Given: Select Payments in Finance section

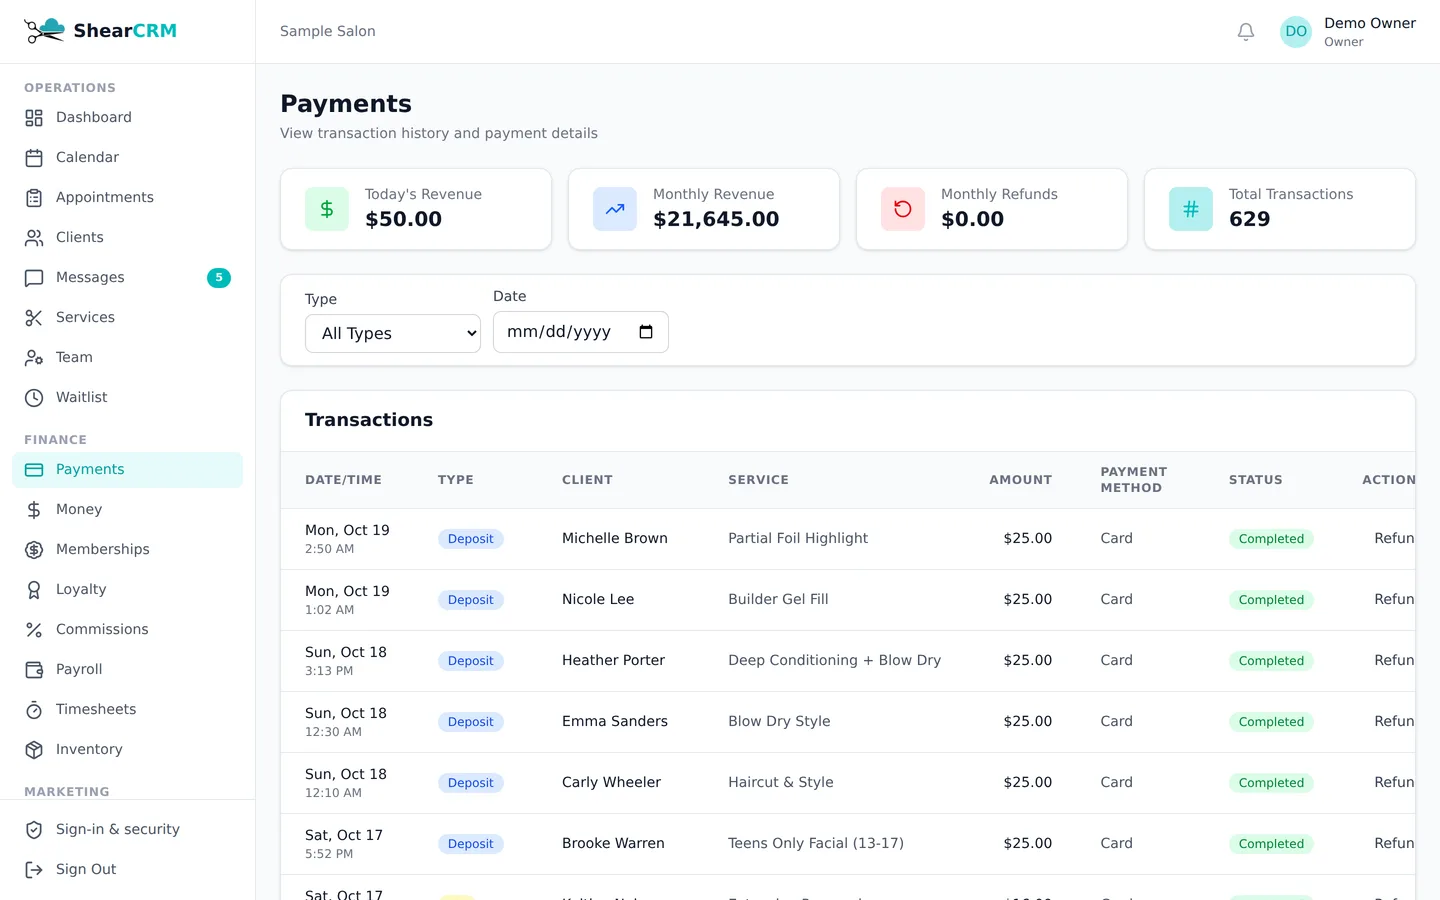Looking at the screenshot, I should pos(127,470).
